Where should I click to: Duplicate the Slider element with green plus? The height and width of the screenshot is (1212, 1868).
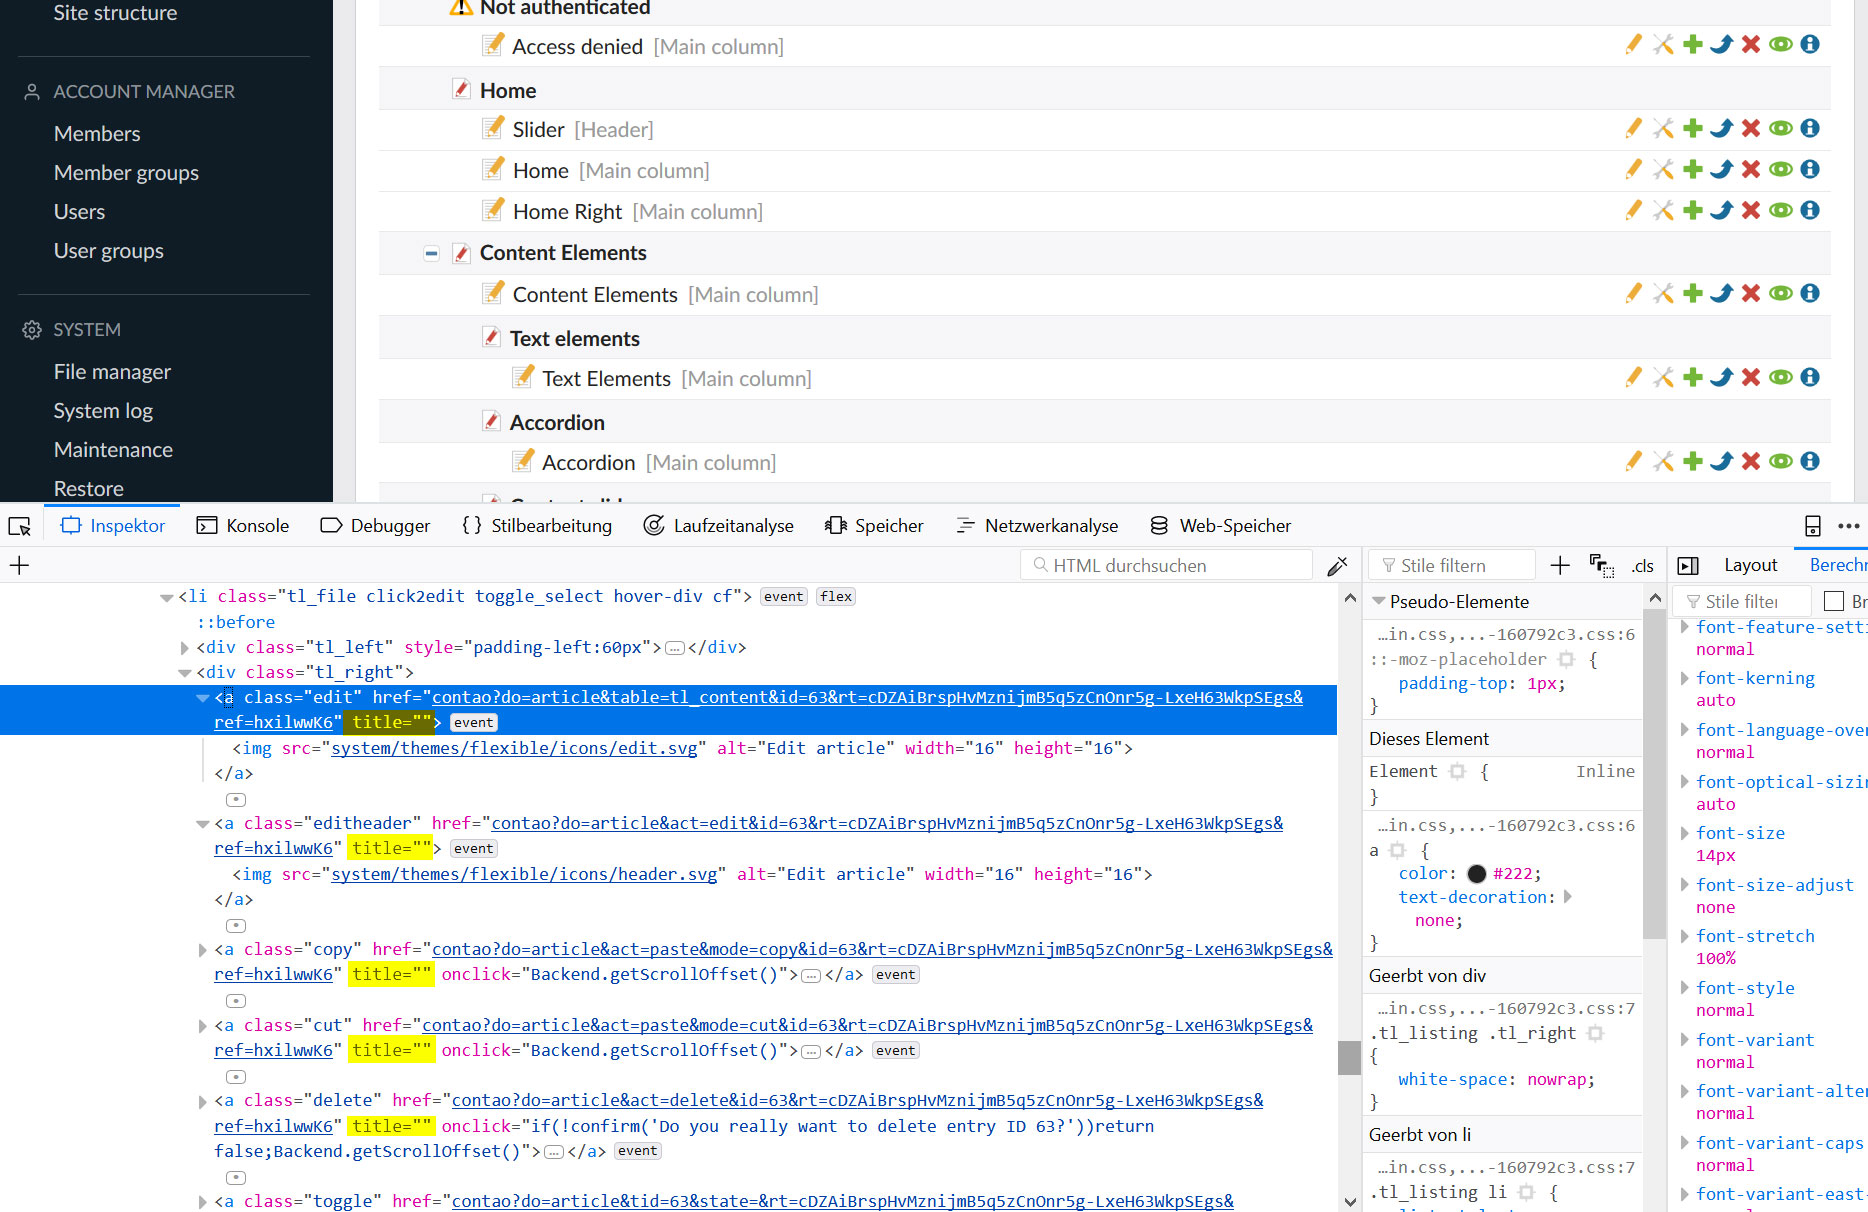(x=1692, y=128)
